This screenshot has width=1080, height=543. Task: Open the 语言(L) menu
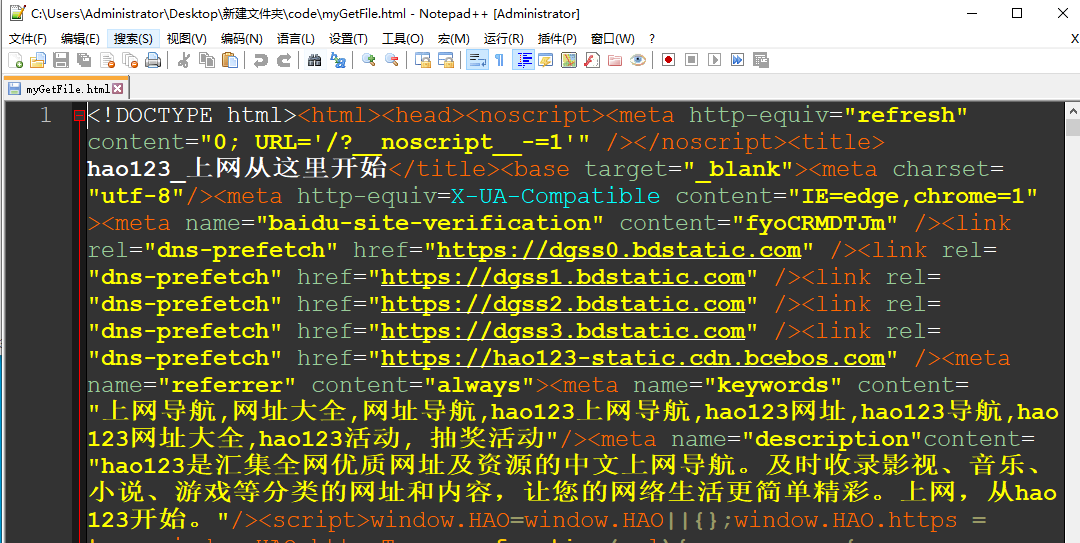295,39
